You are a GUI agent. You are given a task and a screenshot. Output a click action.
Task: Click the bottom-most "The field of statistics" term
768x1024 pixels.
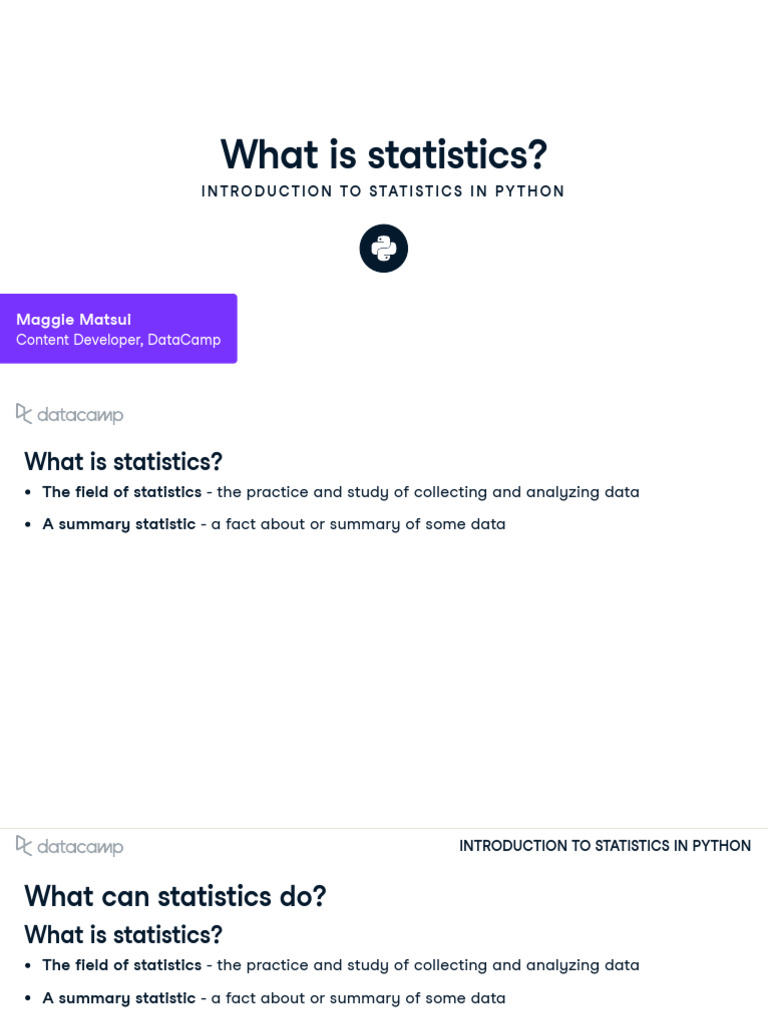click(x=122, y=965)
